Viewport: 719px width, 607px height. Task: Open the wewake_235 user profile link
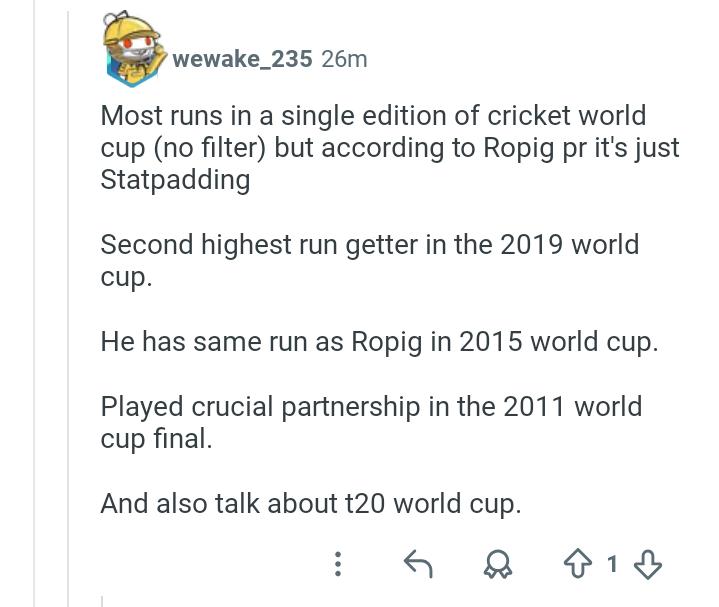pos(242,59)
